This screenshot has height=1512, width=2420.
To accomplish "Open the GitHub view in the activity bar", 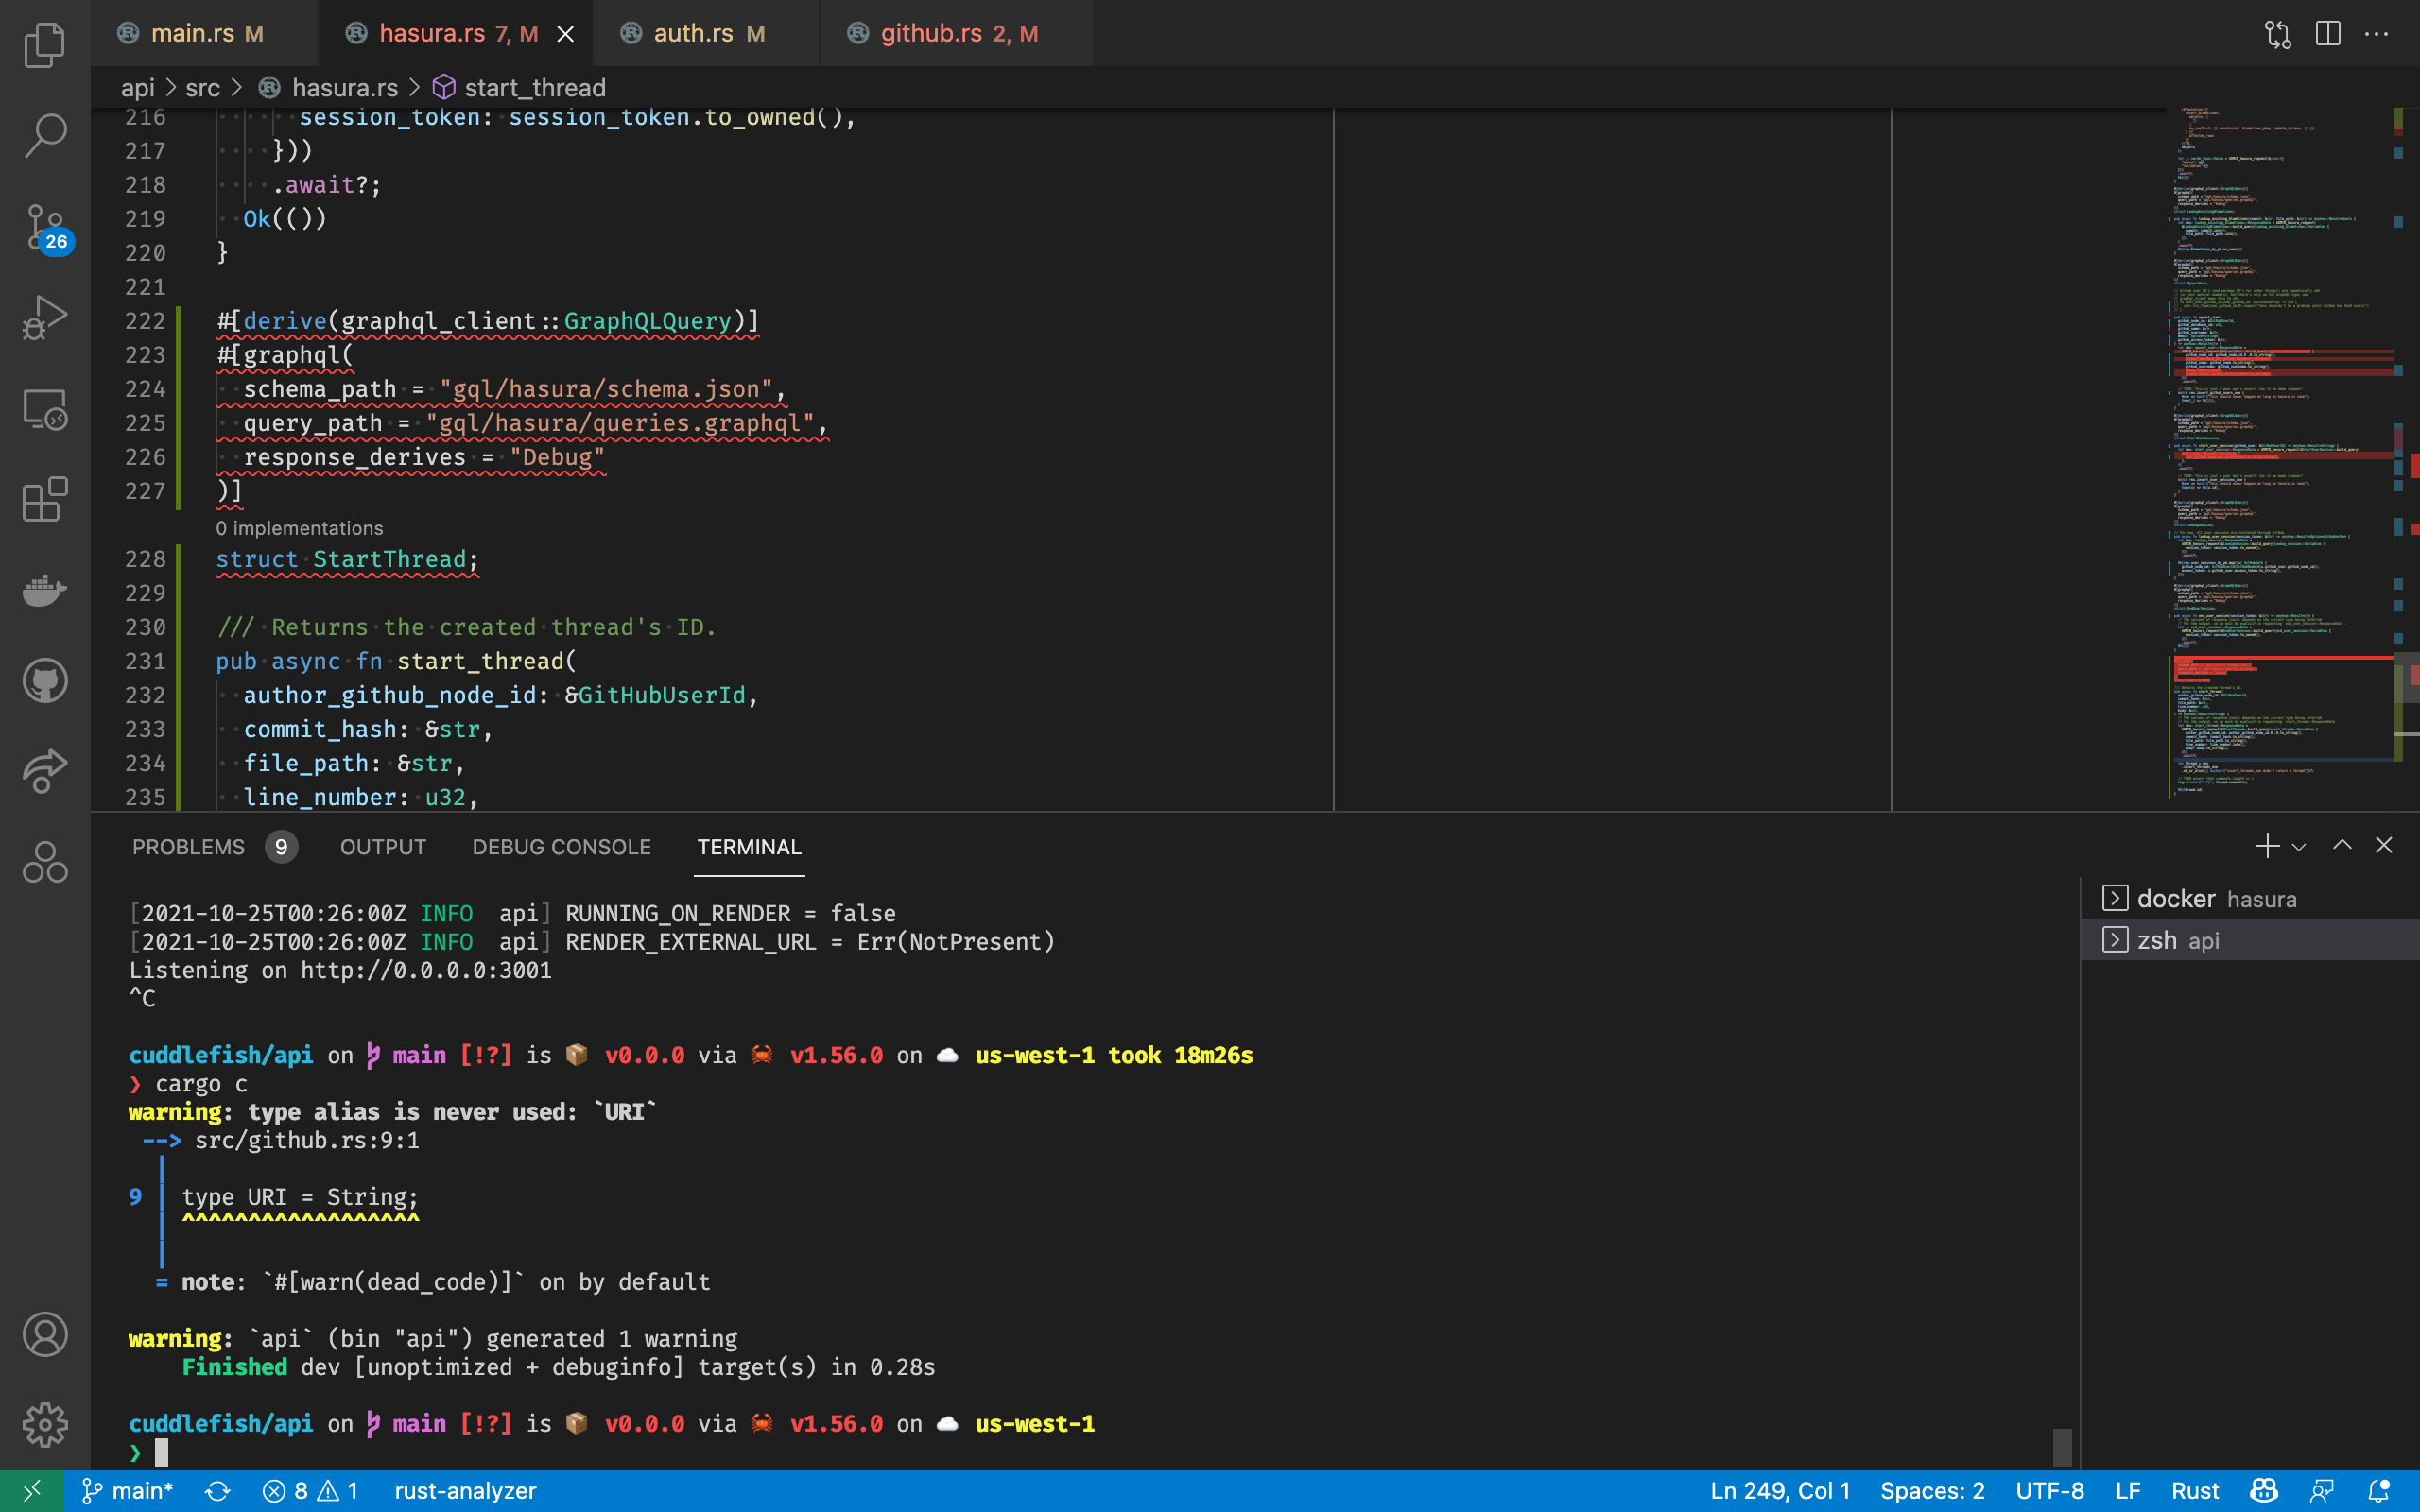I will [44, 680].
